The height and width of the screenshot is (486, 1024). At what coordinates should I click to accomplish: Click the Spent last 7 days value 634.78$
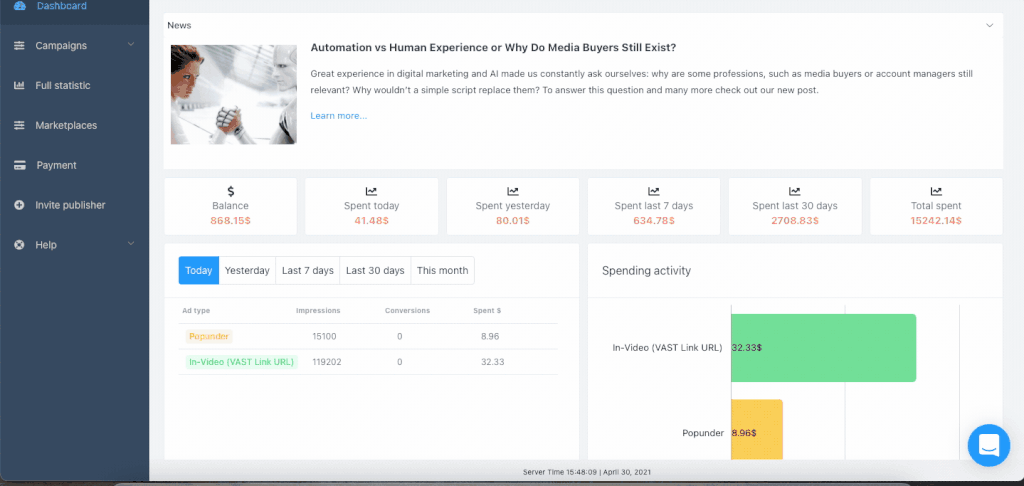click(x=654, y=221)
